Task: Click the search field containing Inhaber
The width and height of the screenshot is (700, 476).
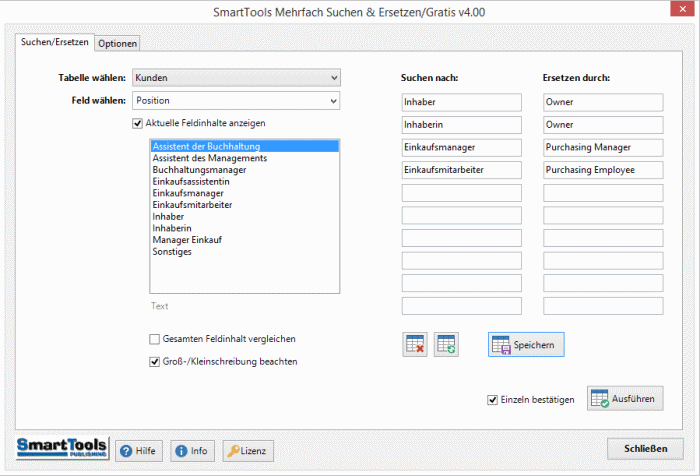Action: [462, 102]
